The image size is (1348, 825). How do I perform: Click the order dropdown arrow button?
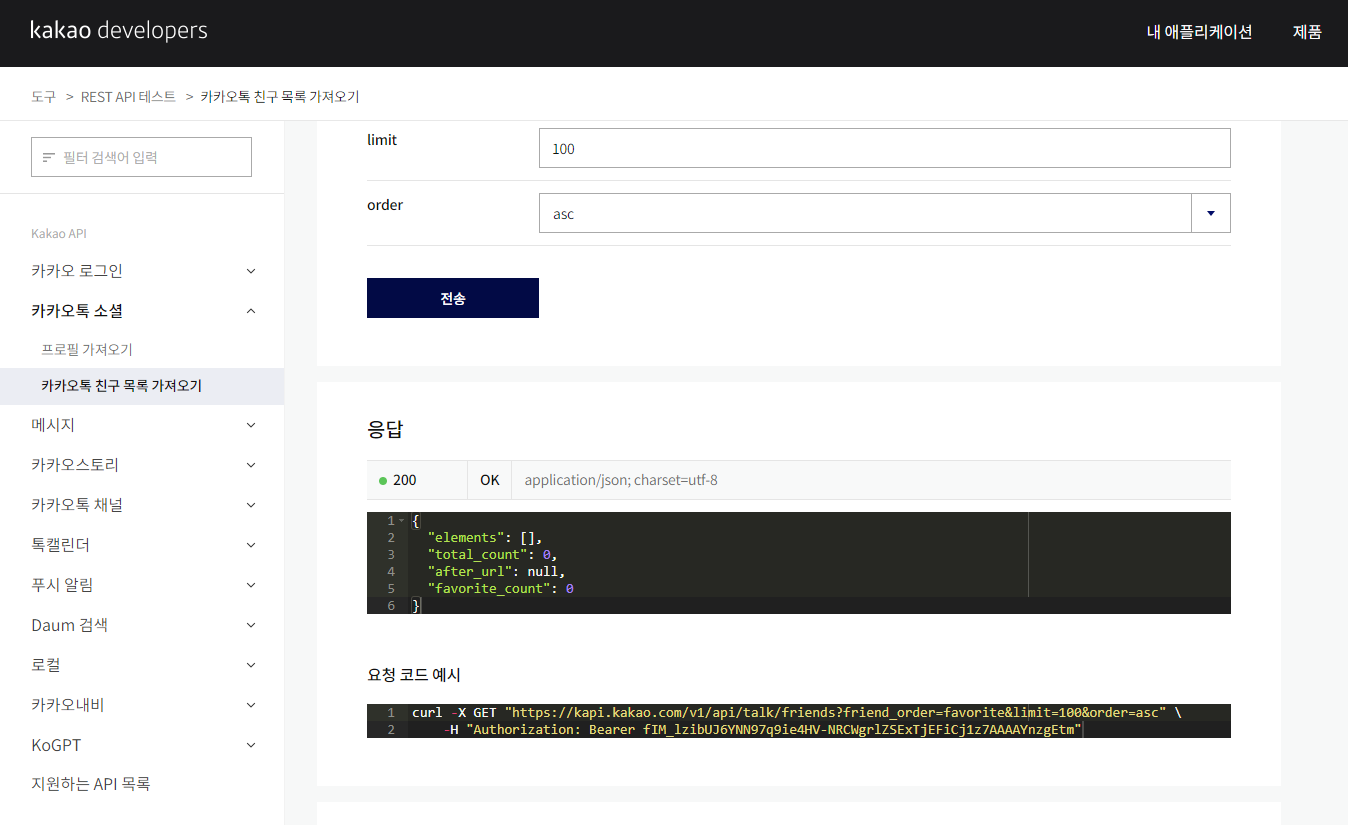point(1211,213)
